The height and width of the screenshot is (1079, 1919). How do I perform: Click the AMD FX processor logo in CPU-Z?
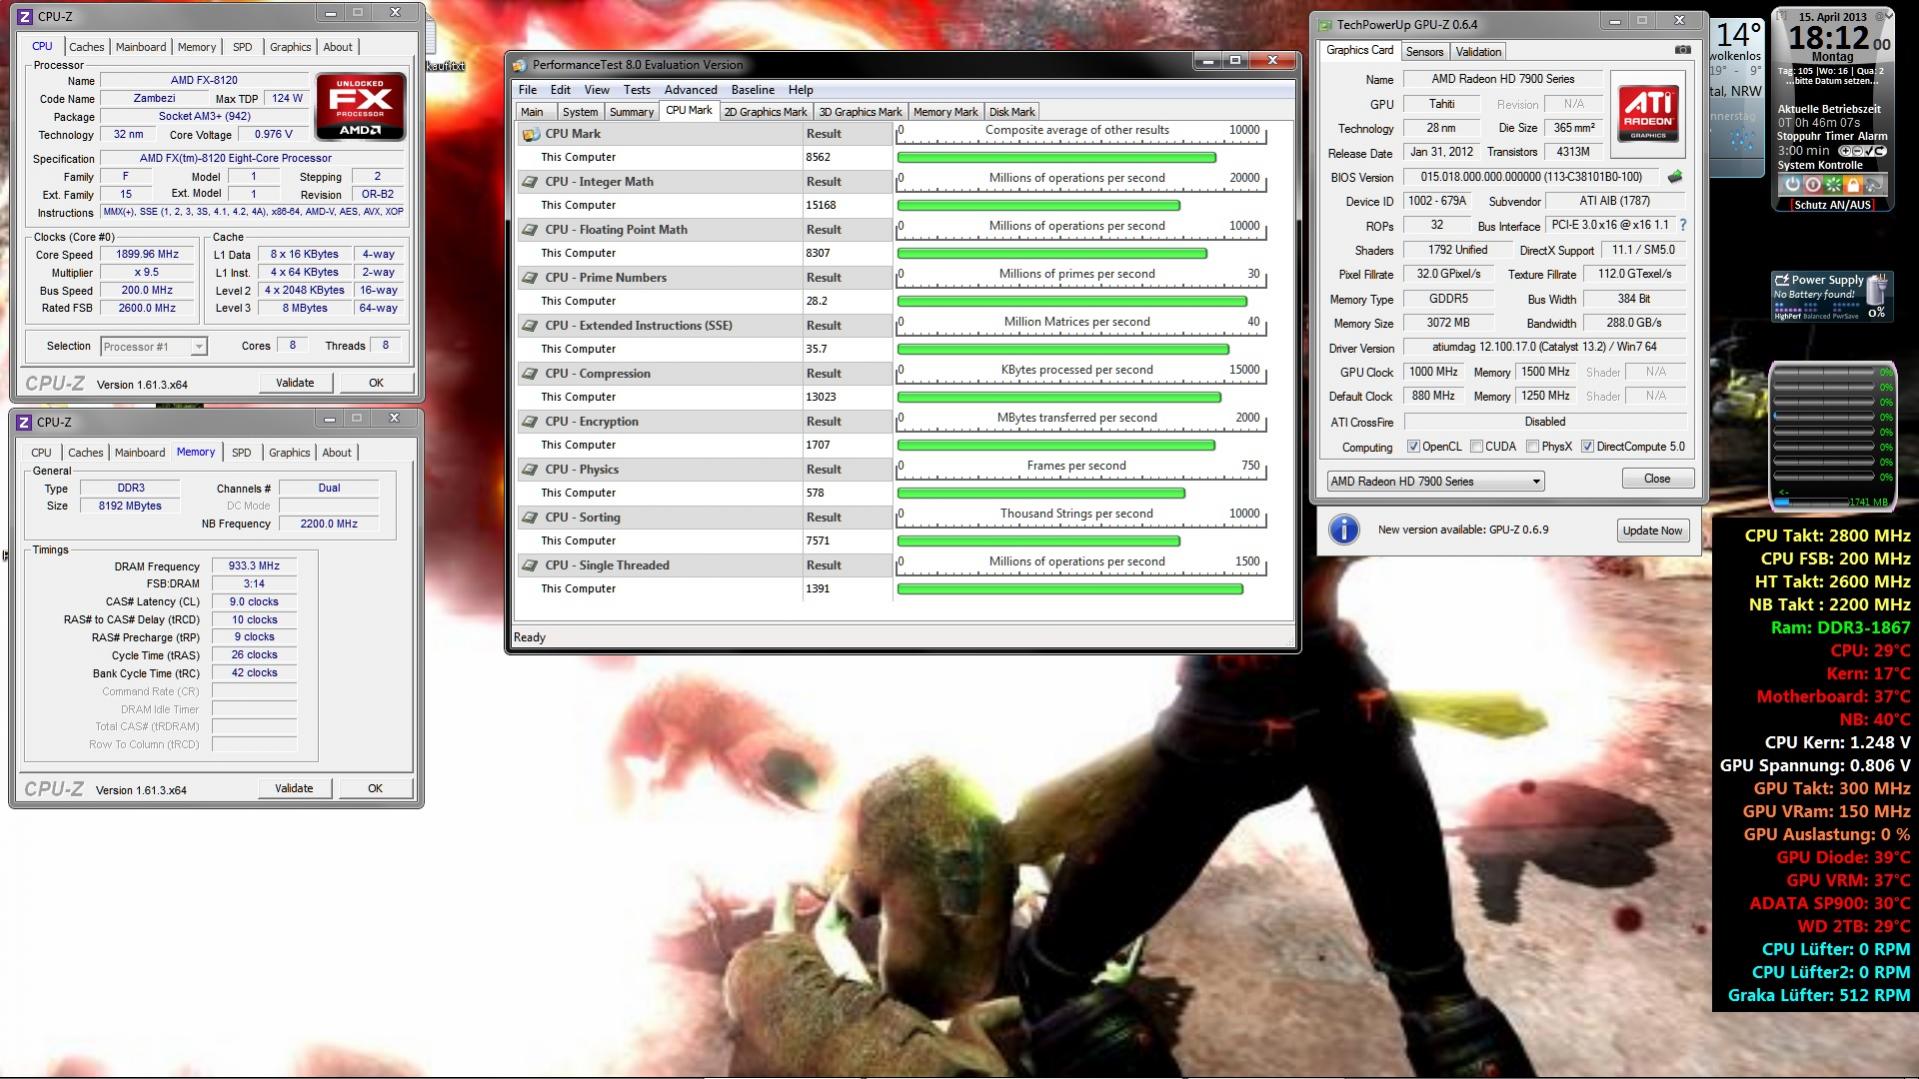pyautogui.click(x=360, y=106)
